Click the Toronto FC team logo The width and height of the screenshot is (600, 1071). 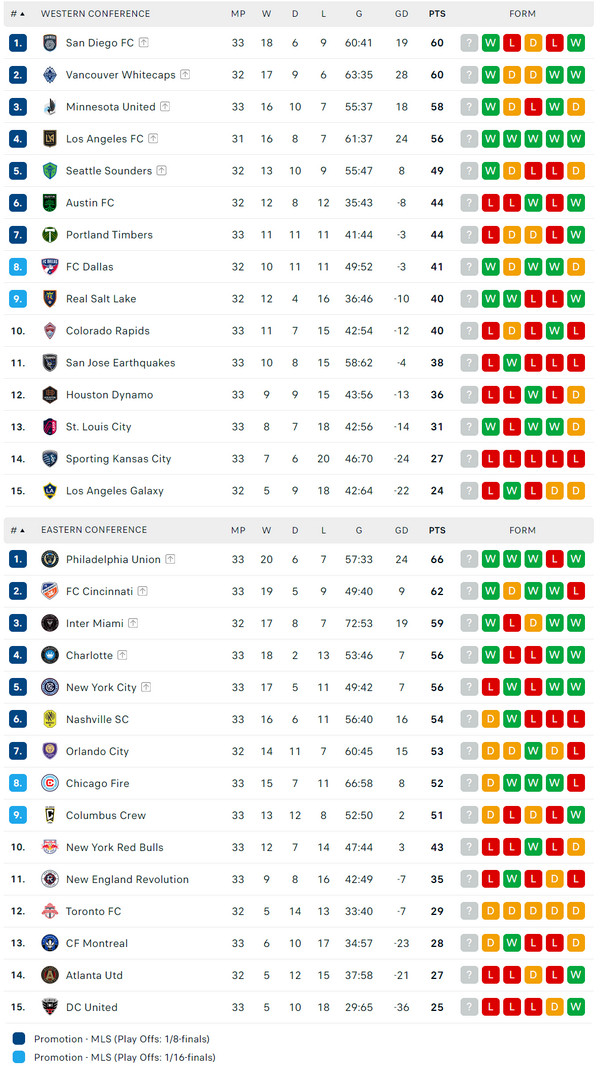[50, 912]
